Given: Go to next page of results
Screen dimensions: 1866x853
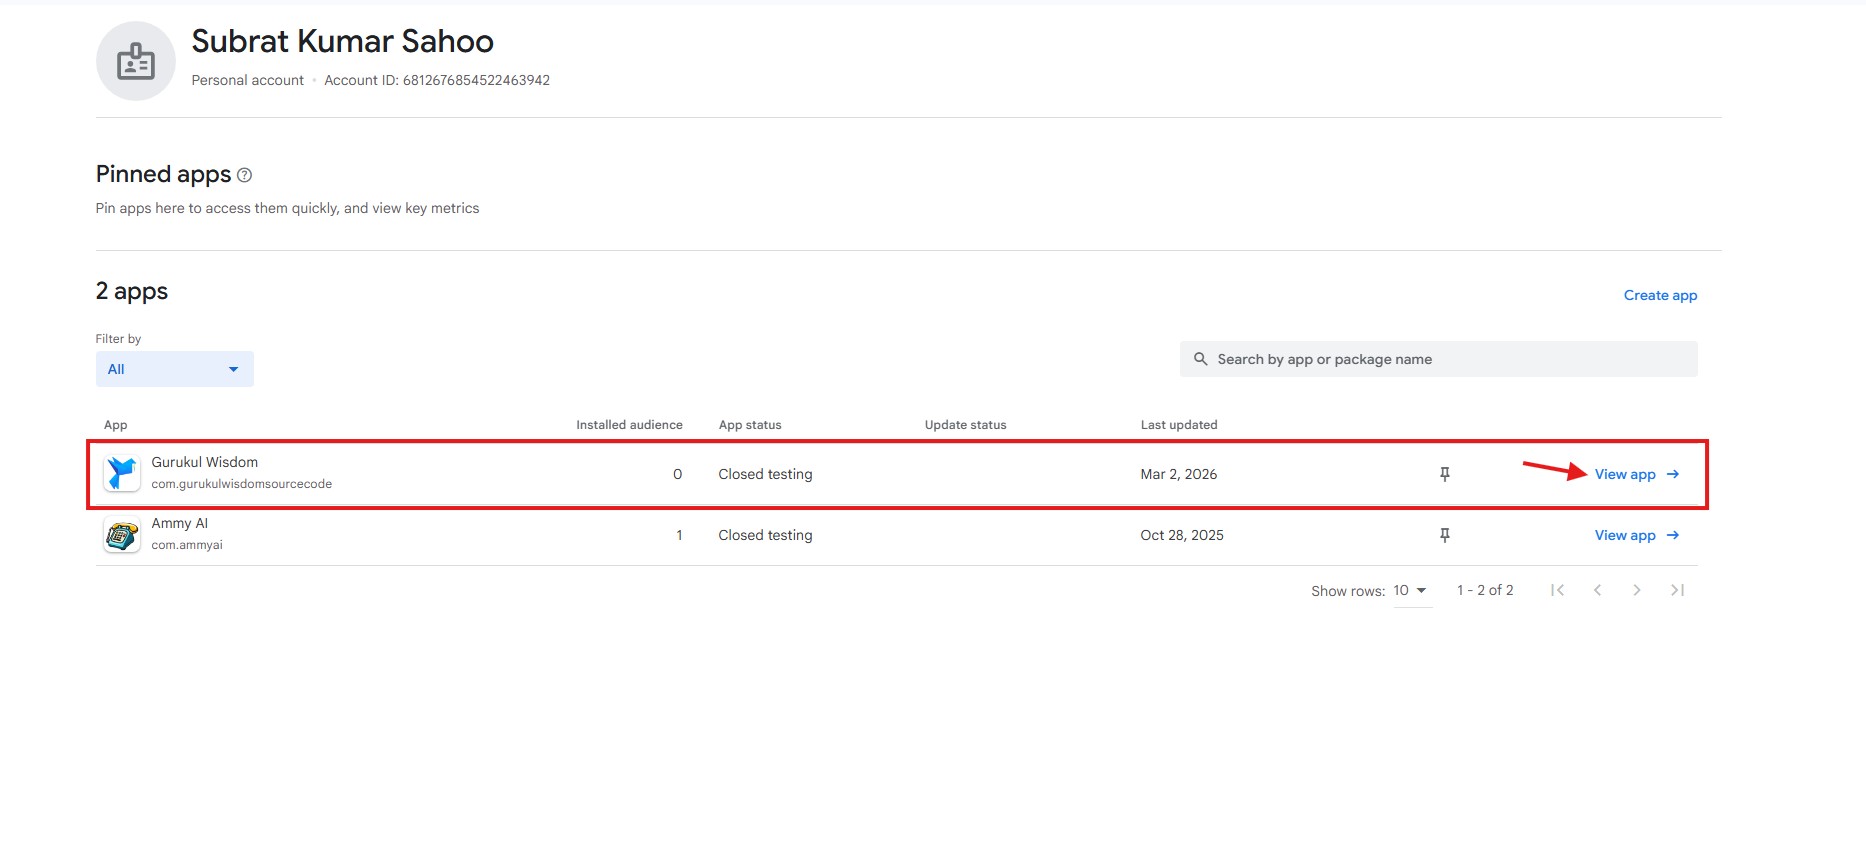Looking at the screenshot, I should pyautogui.click(x=1636, y=590).
